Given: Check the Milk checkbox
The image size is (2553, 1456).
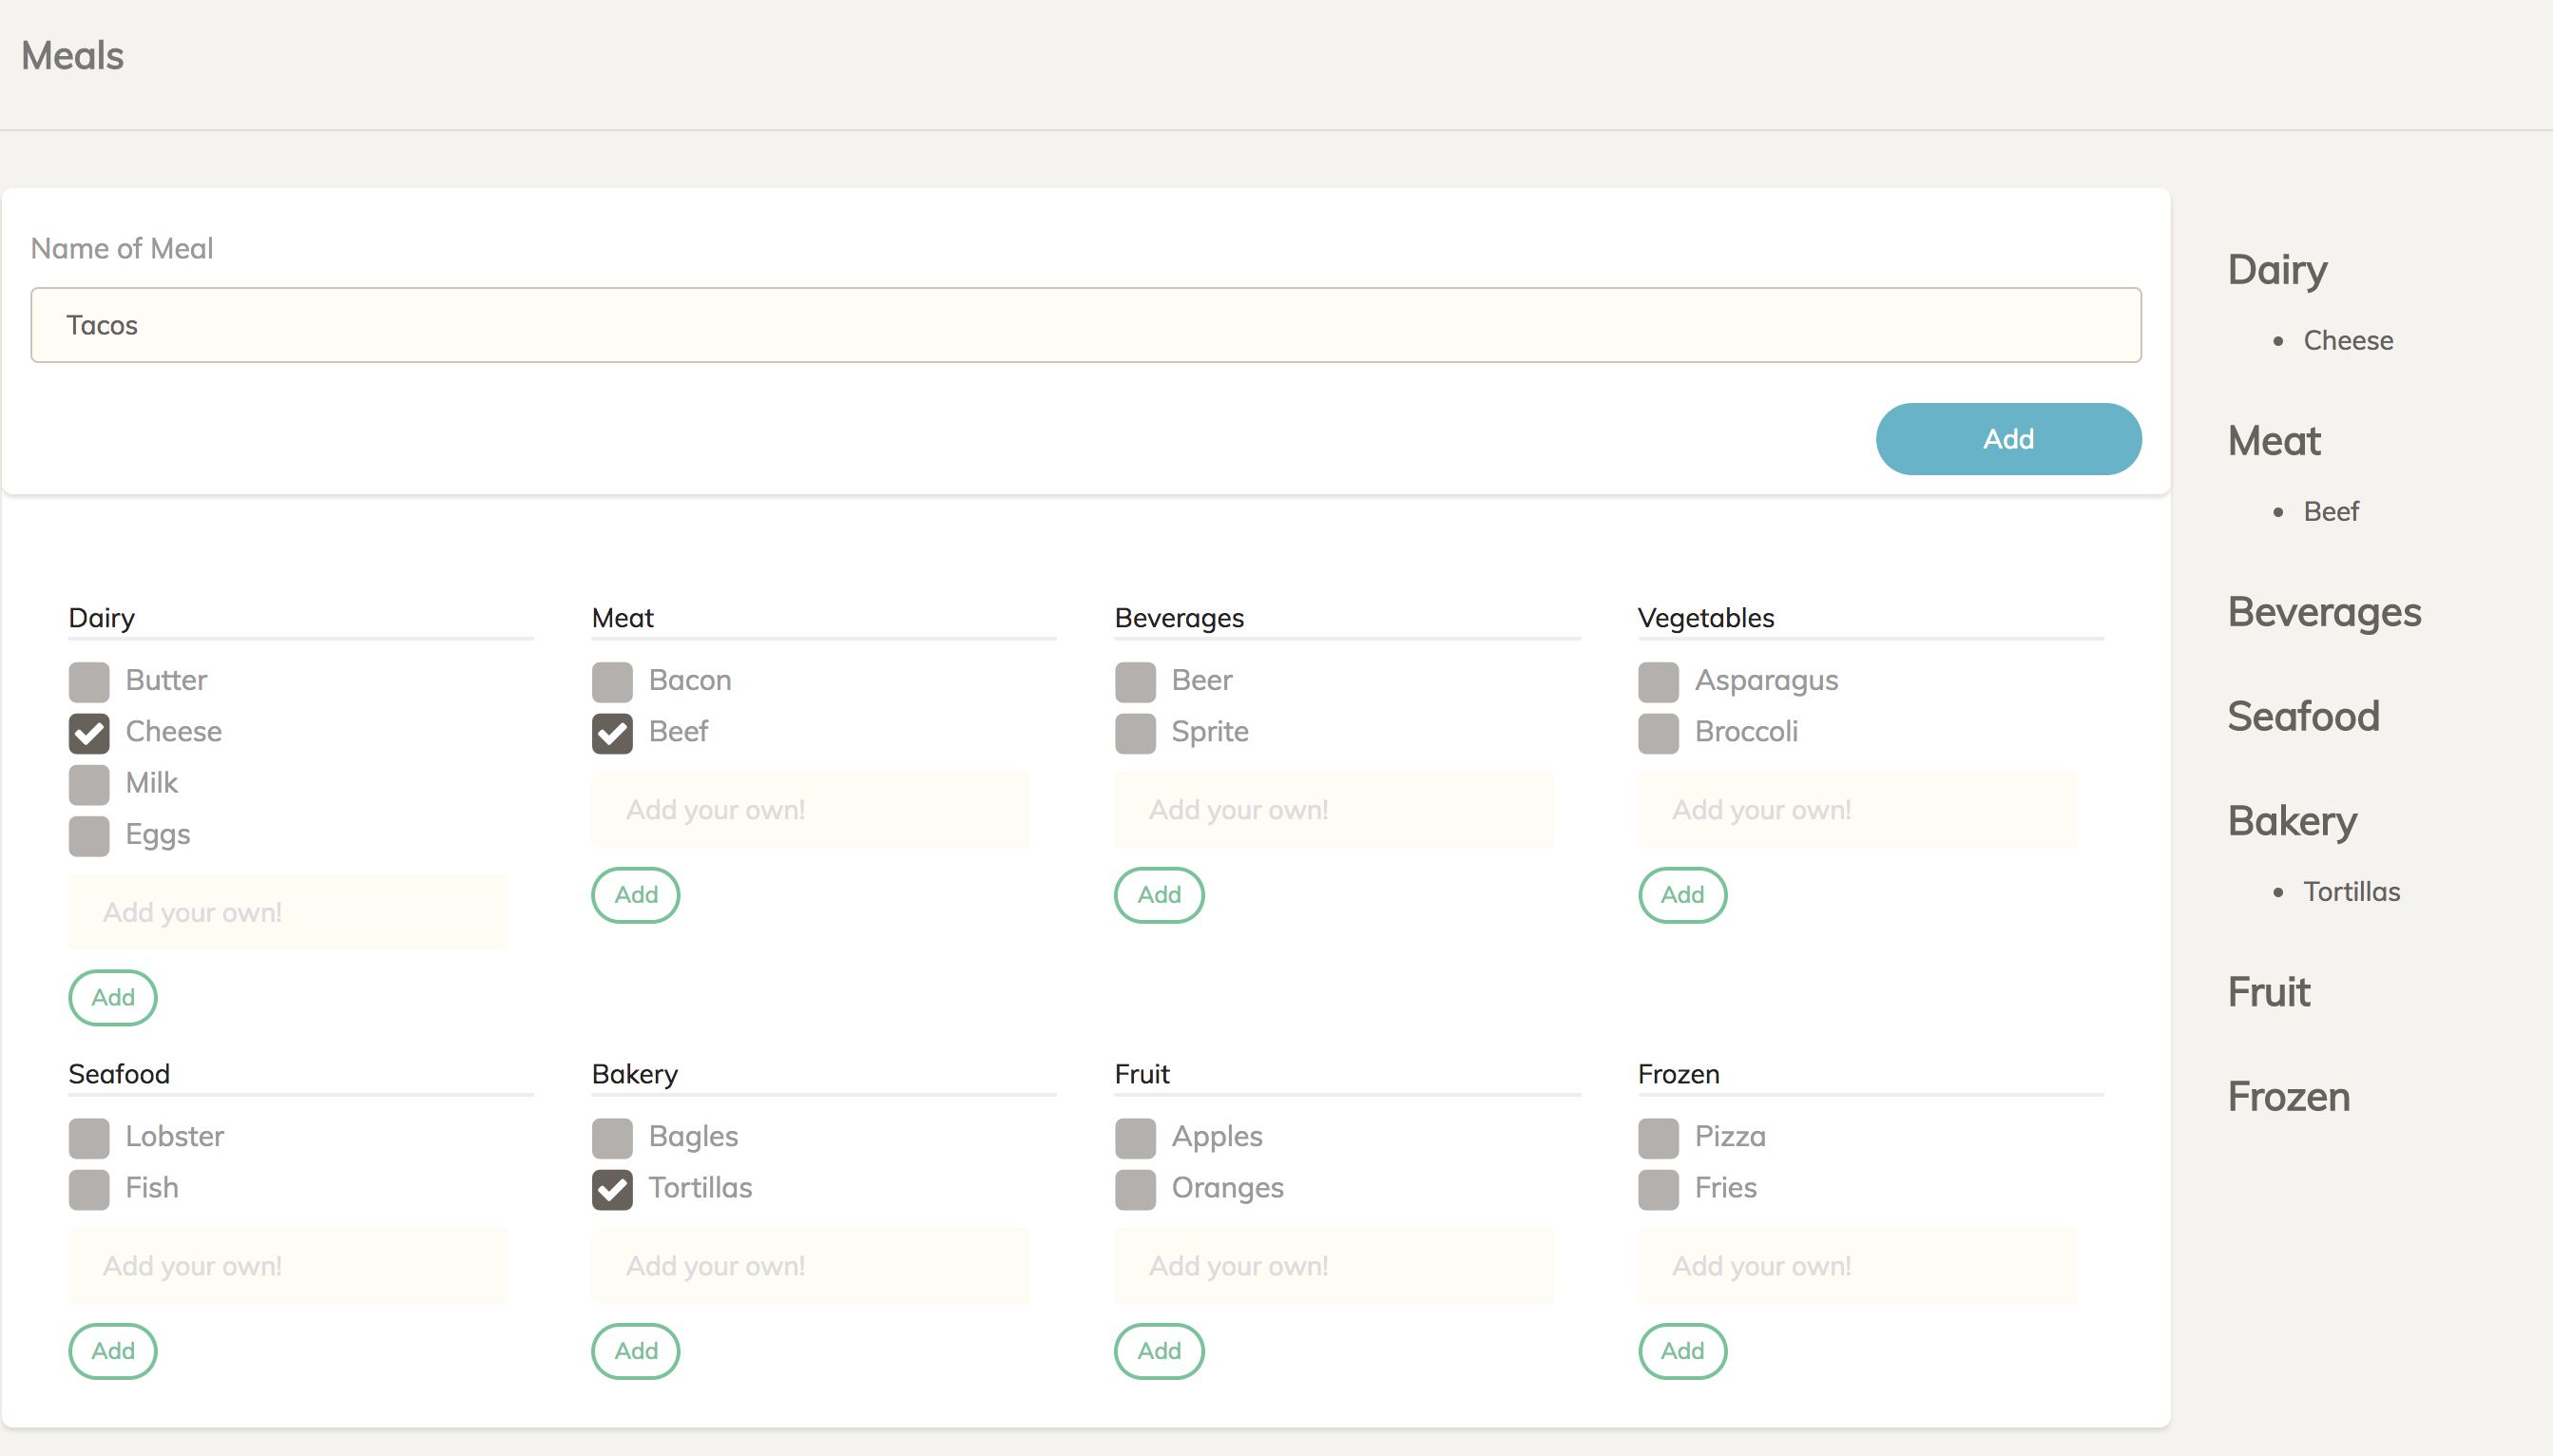Looking at the screenshot, I should (x=89, y=785).
